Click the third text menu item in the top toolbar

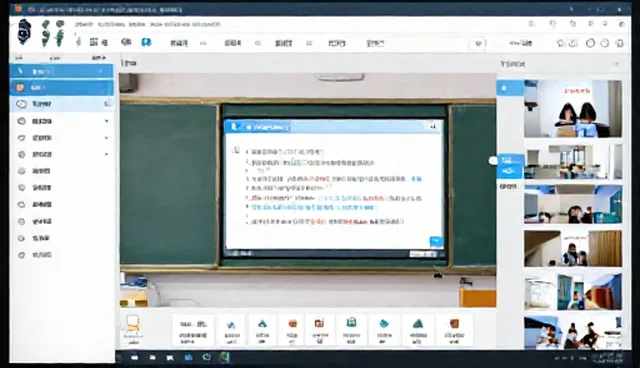[x=283, y=43]
